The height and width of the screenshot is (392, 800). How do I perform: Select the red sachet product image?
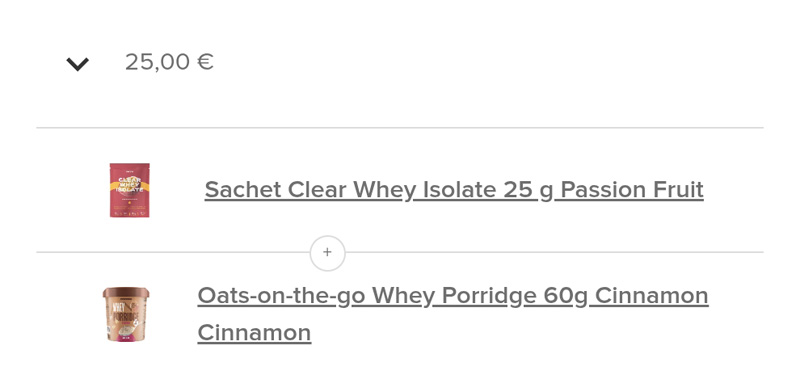(130, 190)
